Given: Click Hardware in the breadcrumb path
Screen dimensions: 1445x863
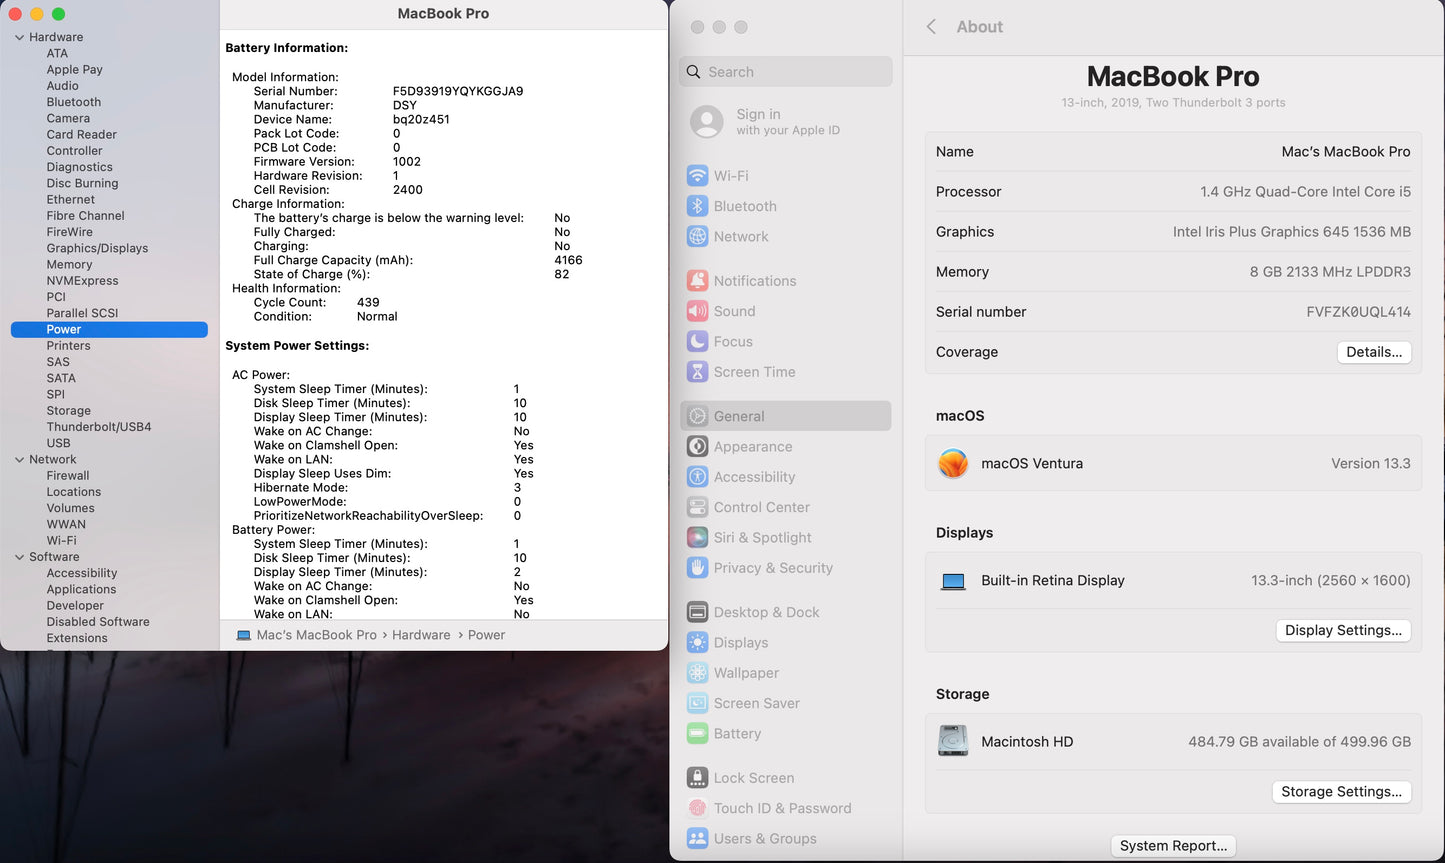Looking at the screenshot, I should tap(421, 634).
